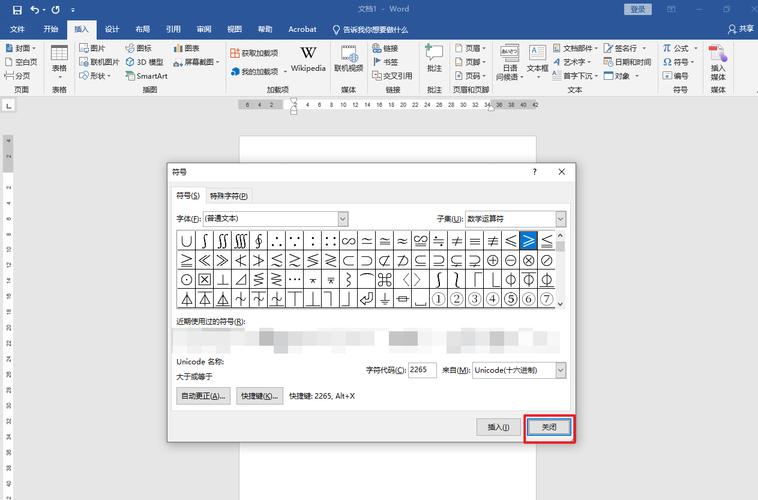Undo the last action
Image resolution: width=758 pixels, height=500 pixels.
pos(35,10)
